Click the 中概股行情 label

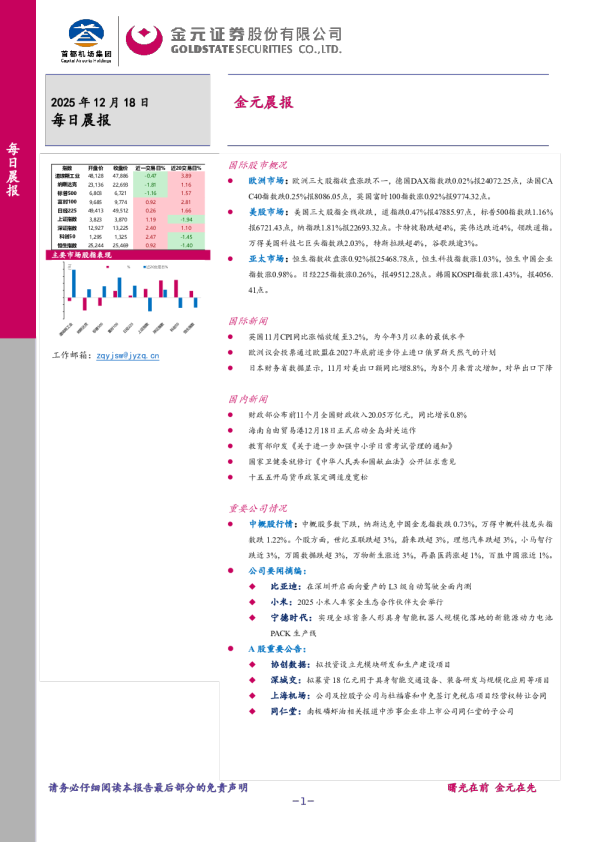[271, 524]
